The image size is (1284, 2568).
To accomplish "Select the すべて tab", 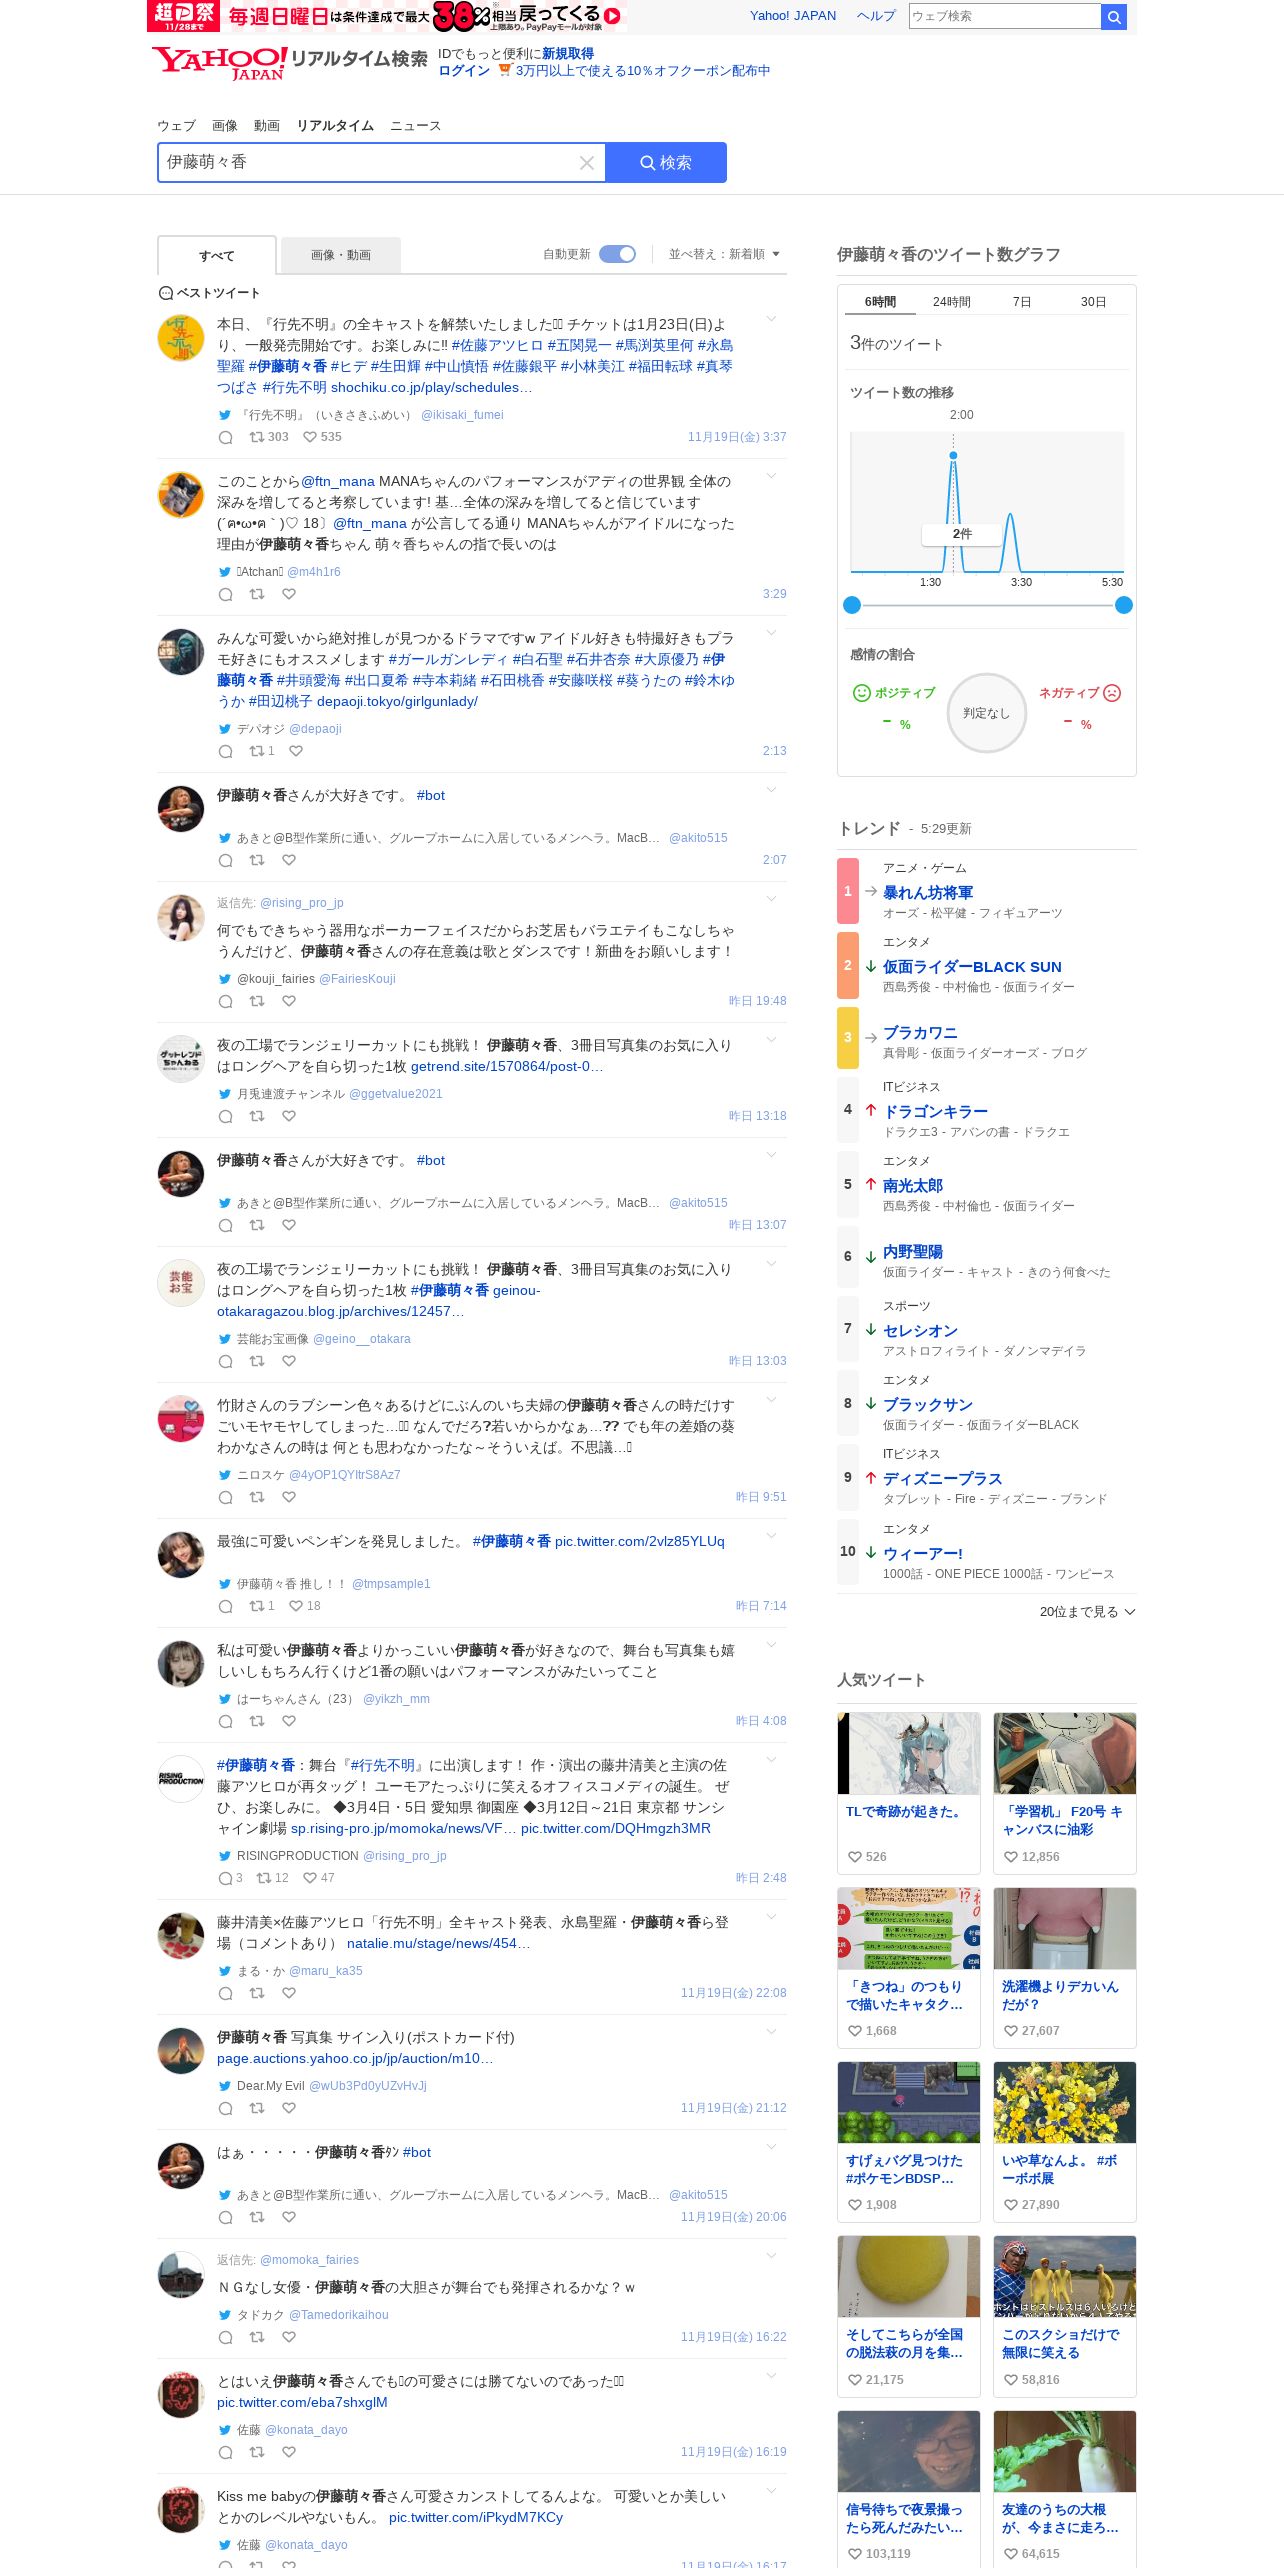I will pos(217,256).
